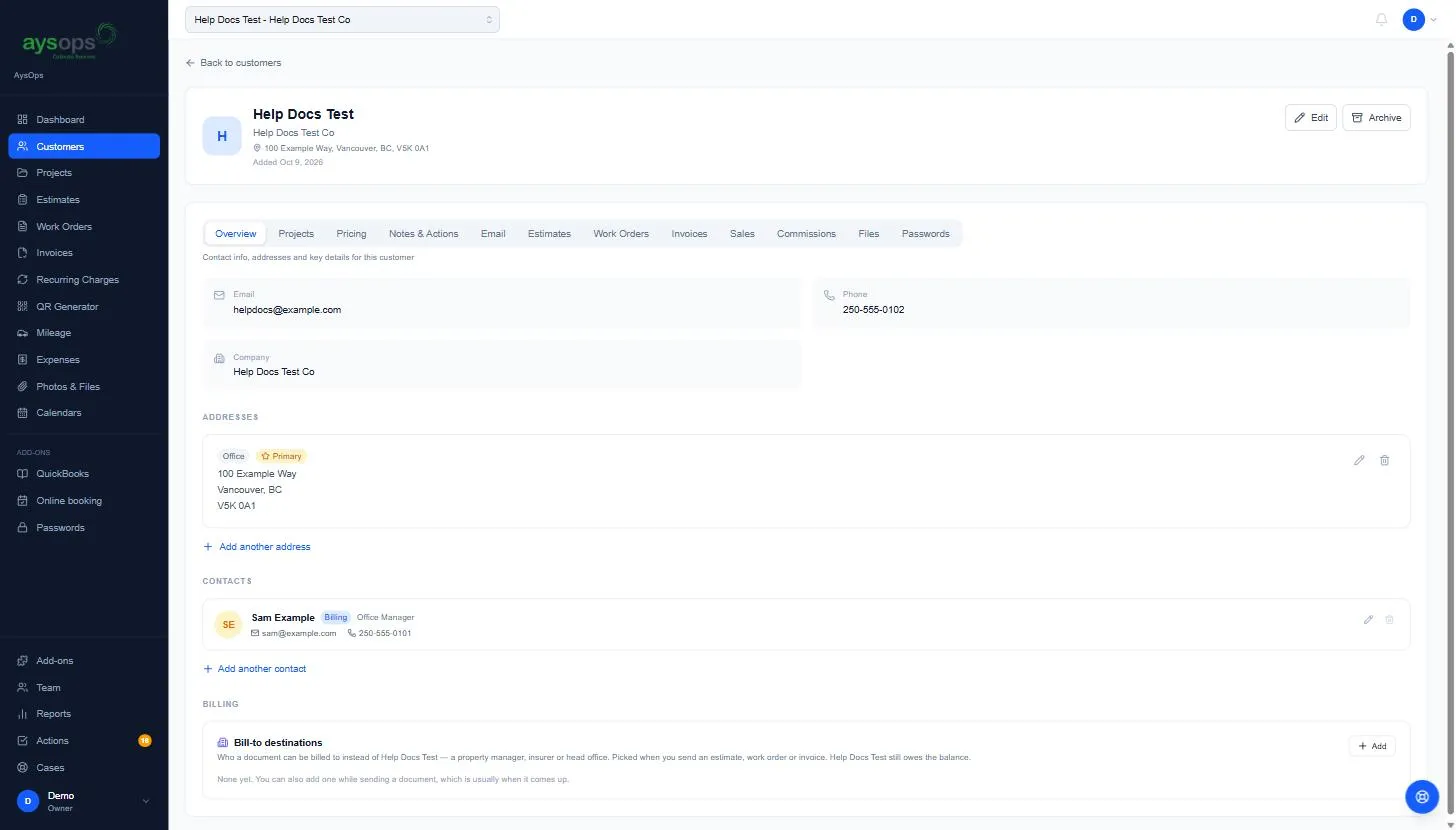
Task: Open the Actions item with badge
Action: 84,741
